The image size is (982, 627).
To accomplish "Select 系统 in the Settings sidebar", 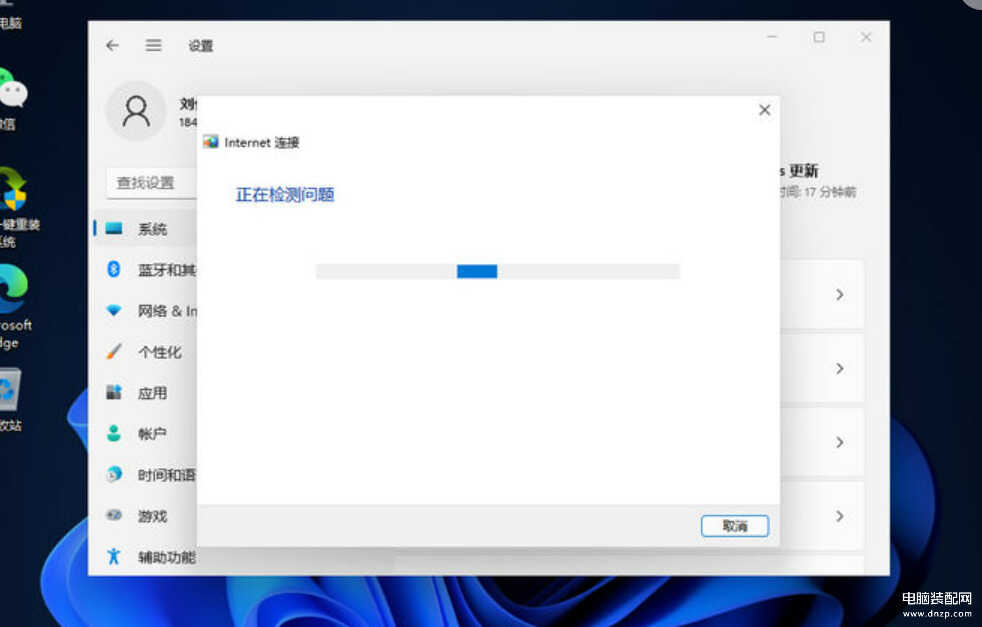I will (145, 229).
